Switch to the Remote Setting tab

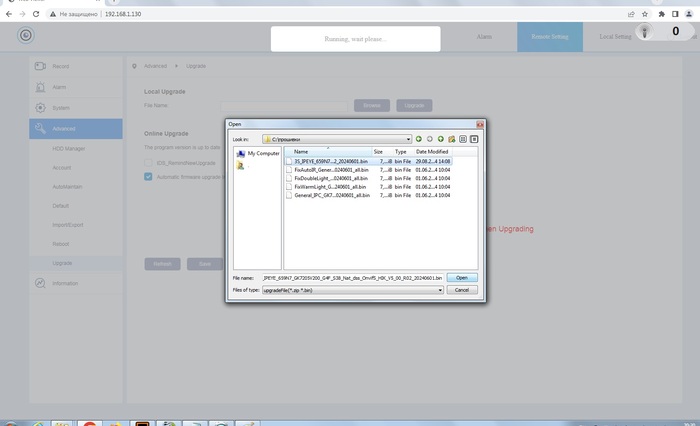[x=548, y=36]
